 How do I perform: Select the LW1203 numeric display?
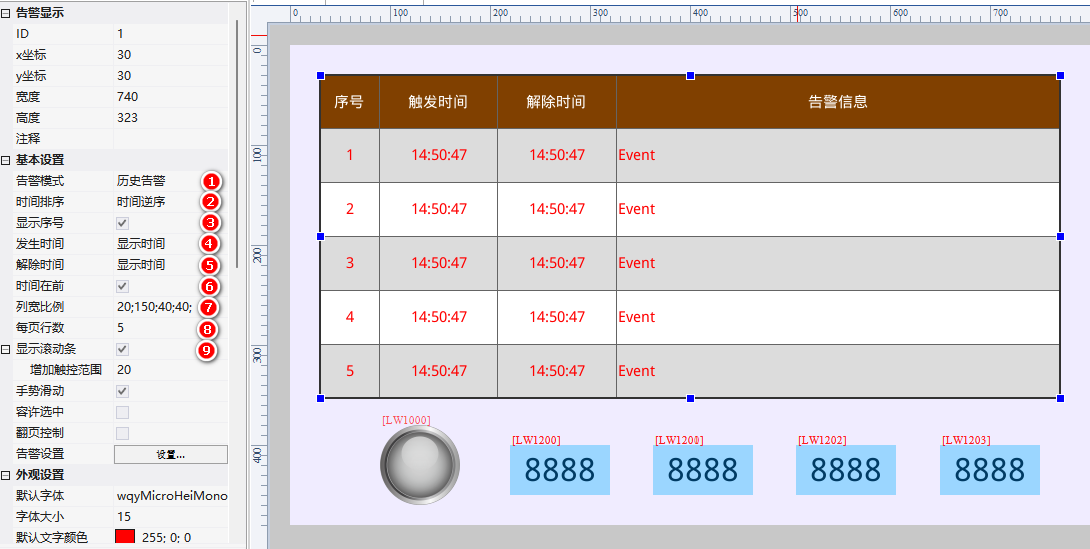pyautogui.click(x=989, y=470)
